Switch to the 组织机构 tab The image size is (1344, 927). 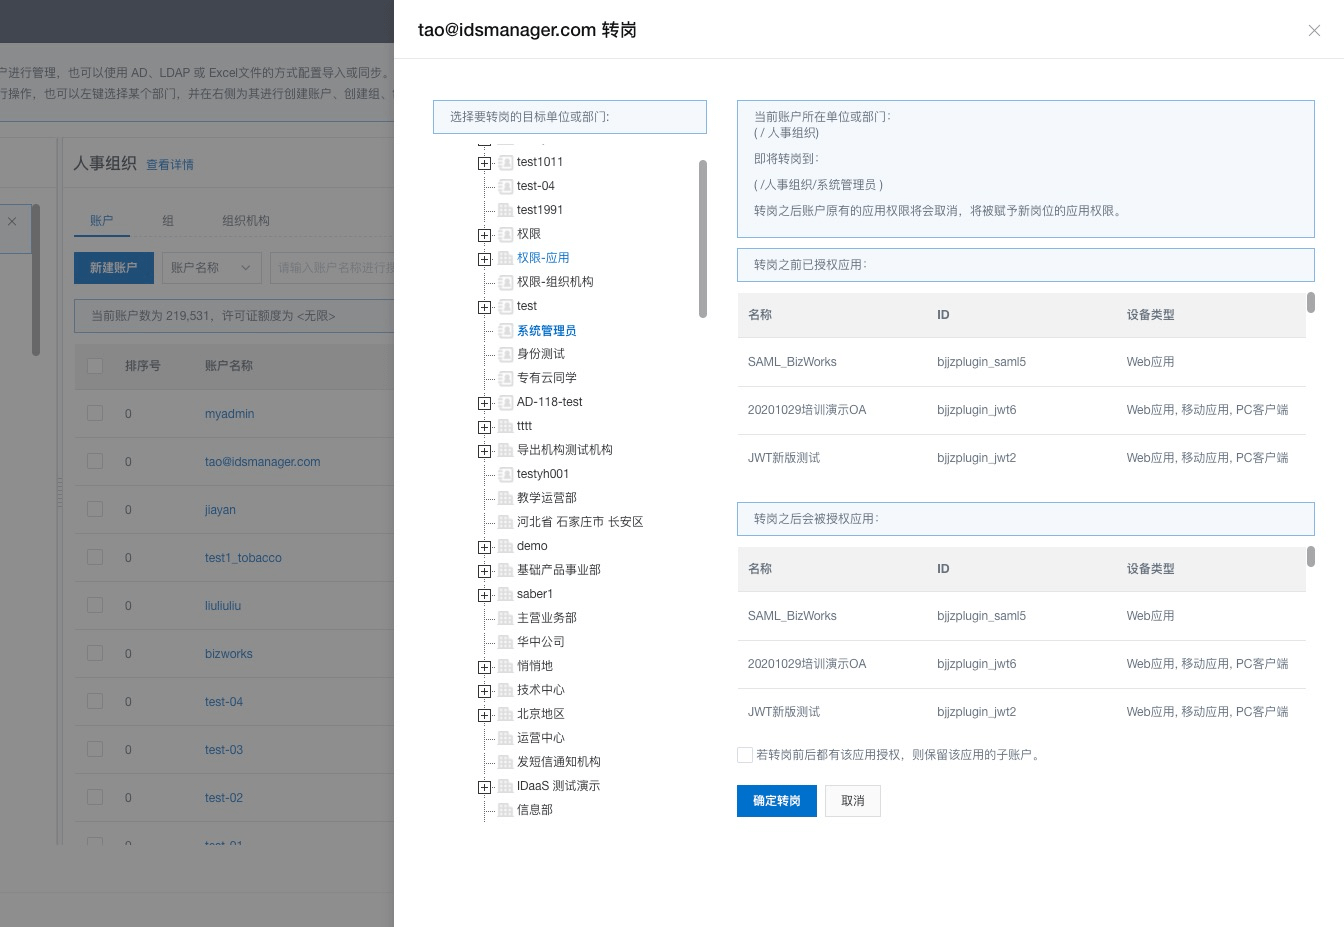point(245,221)
